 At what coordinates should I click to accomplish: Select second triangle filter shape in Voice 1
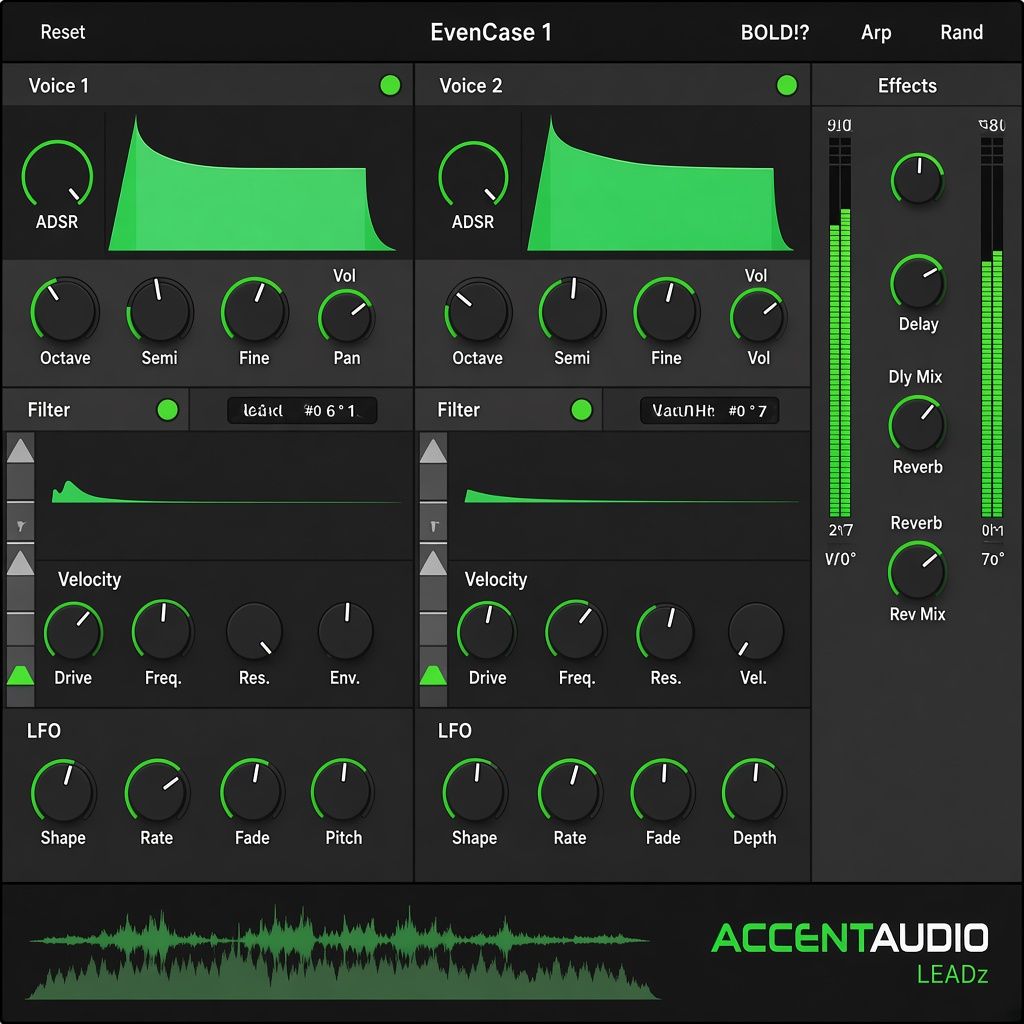[20, 562]
